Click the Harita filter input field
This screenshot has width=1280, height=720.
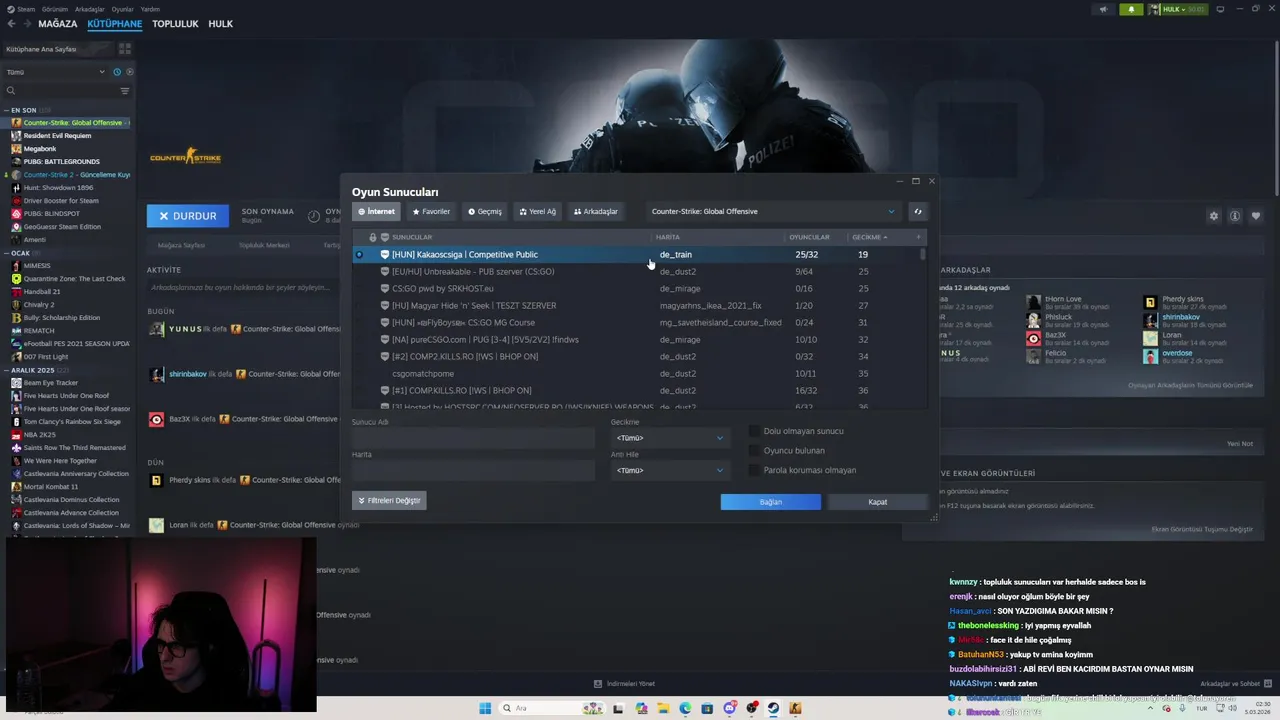point(473,470)
